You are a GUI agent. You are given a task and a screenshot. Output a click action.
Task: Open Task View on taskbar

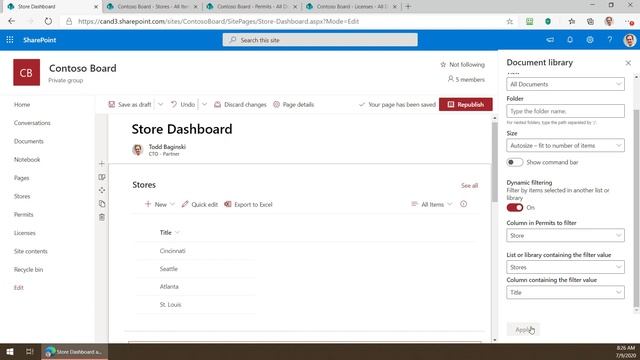click(29, 351)
